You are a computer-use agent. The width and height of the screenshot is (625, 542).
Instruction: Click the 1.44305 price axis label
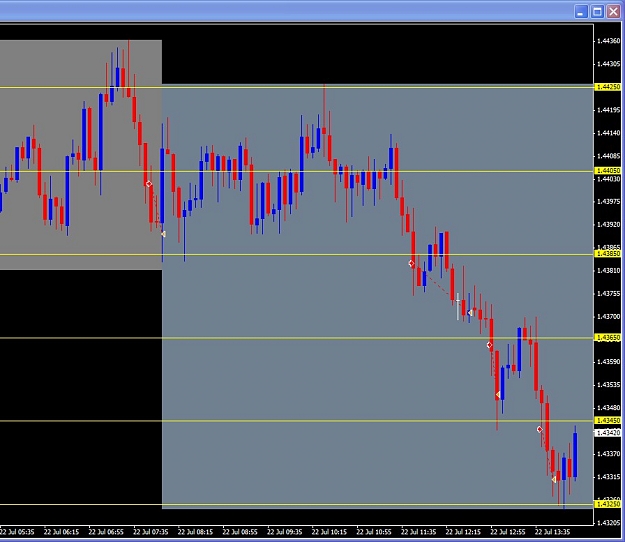[608, 64]
